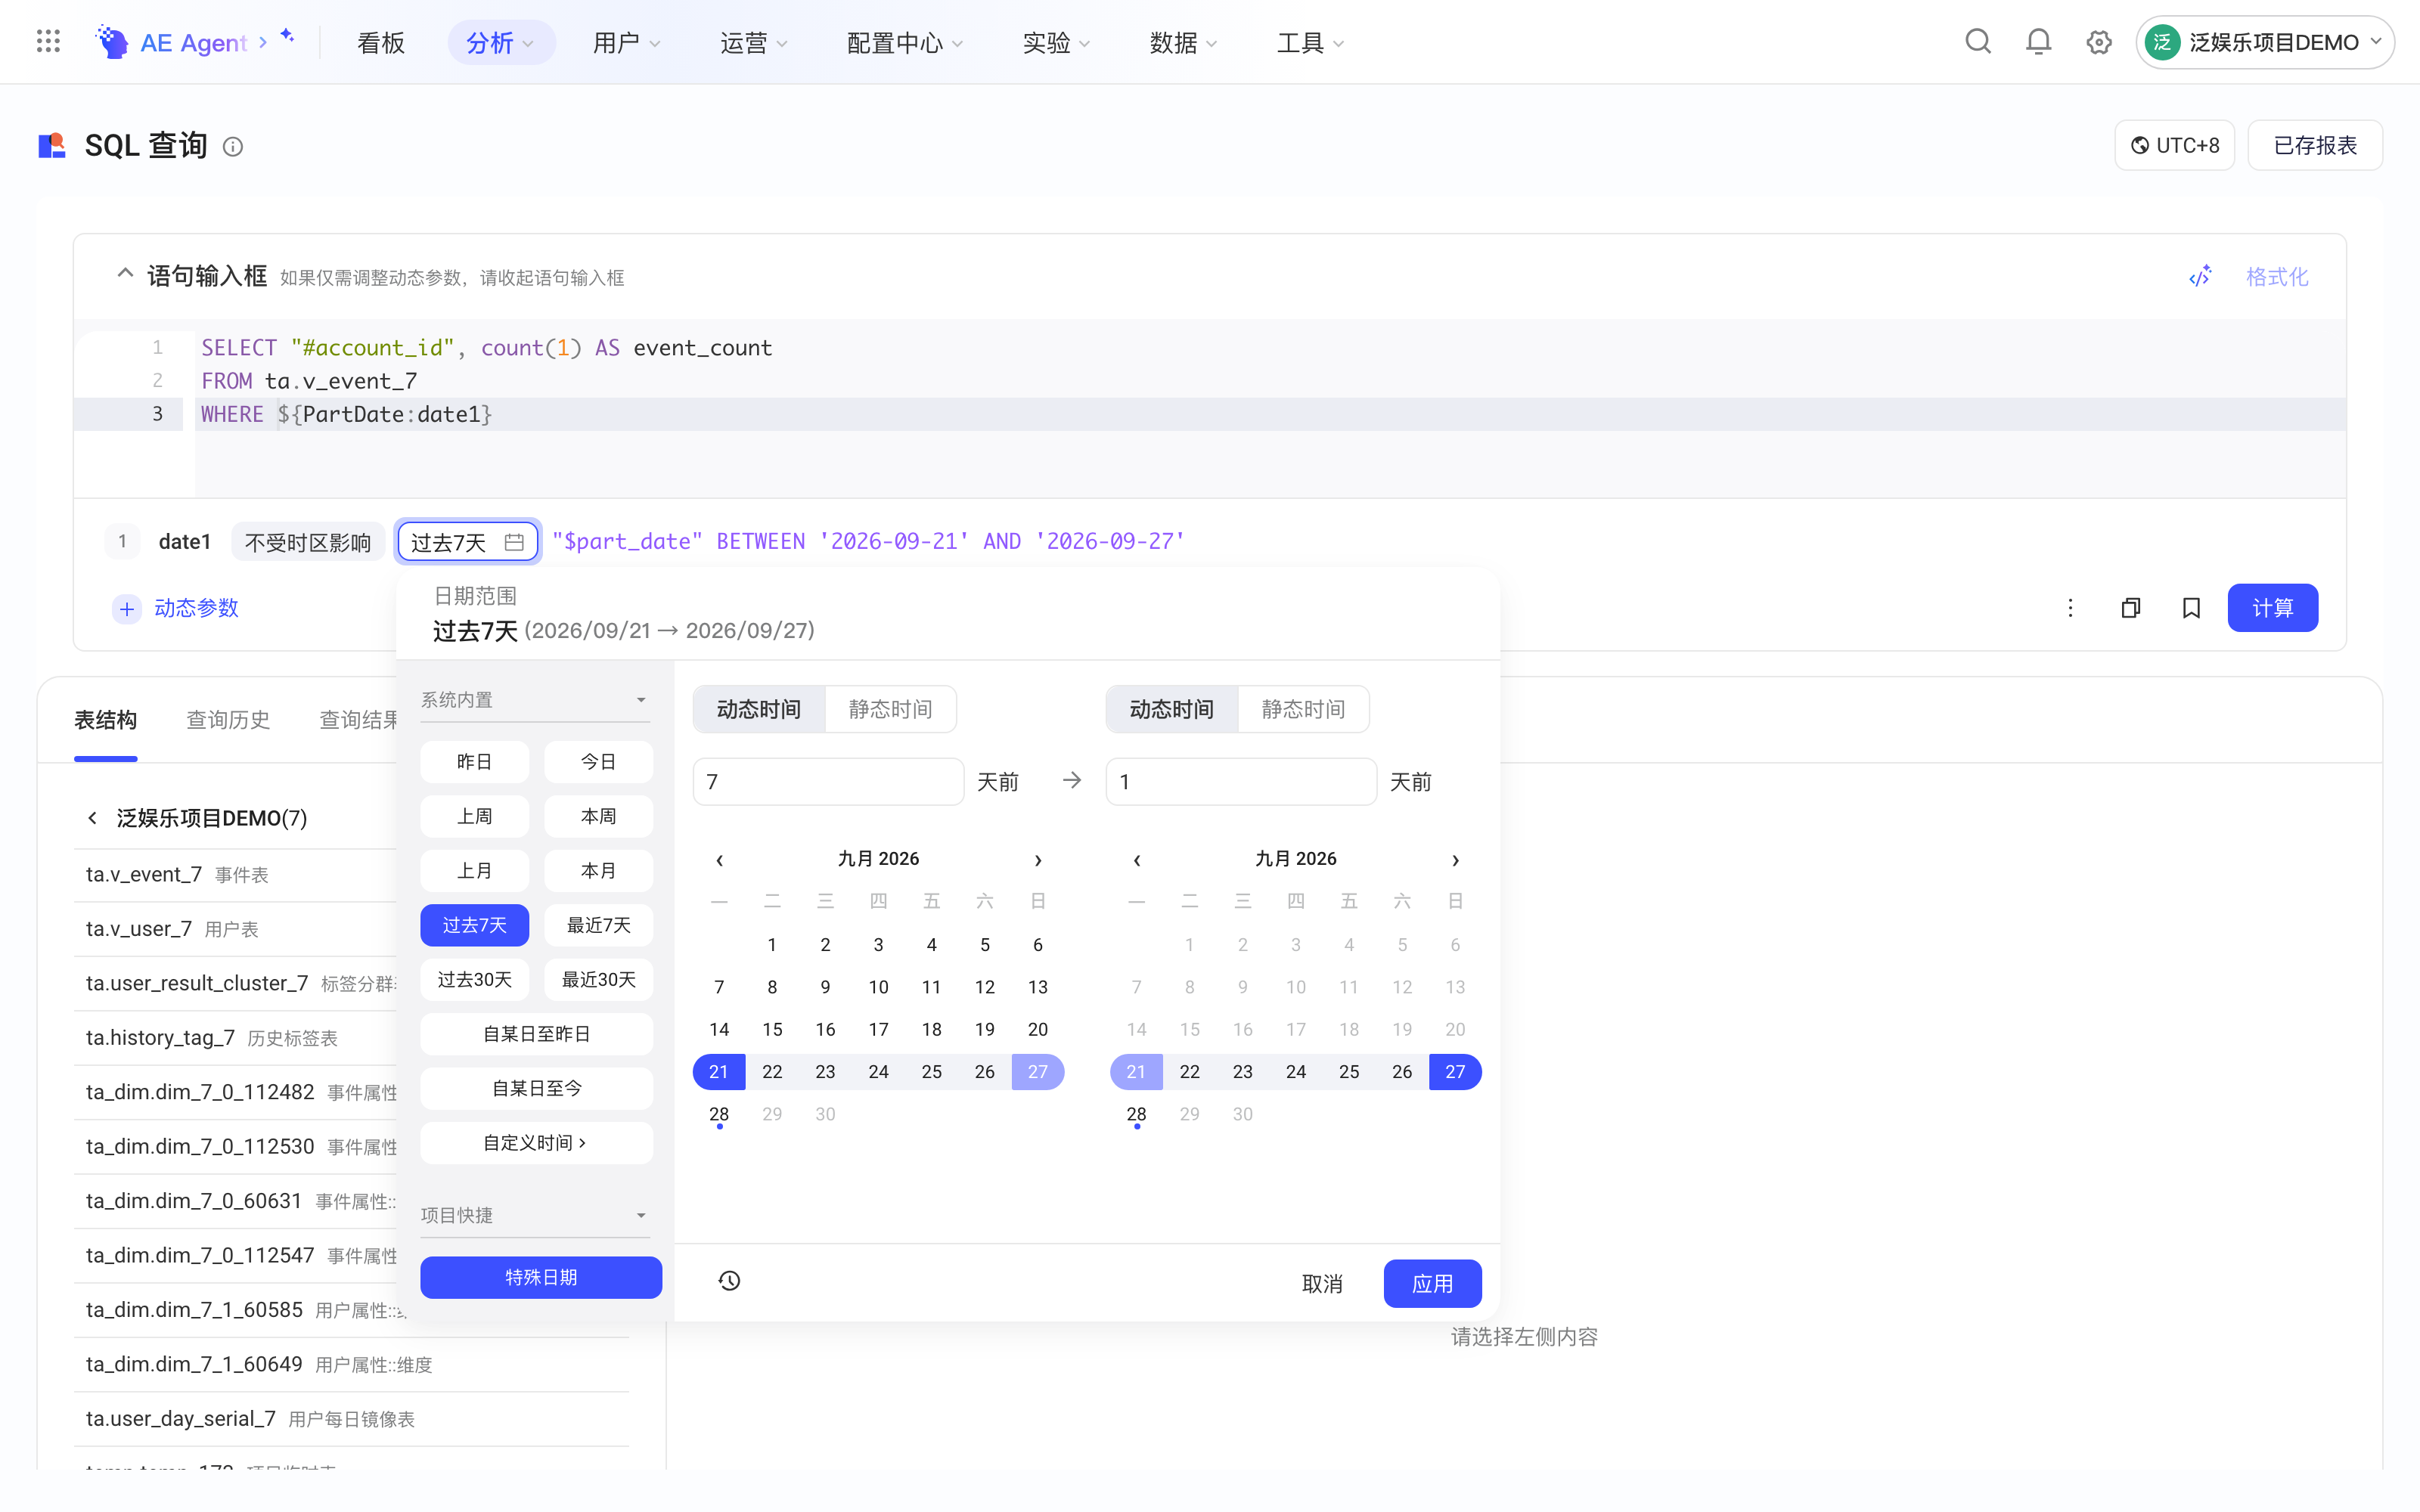
Task: Open the settings gear icon
Action: pos(2099,42)
